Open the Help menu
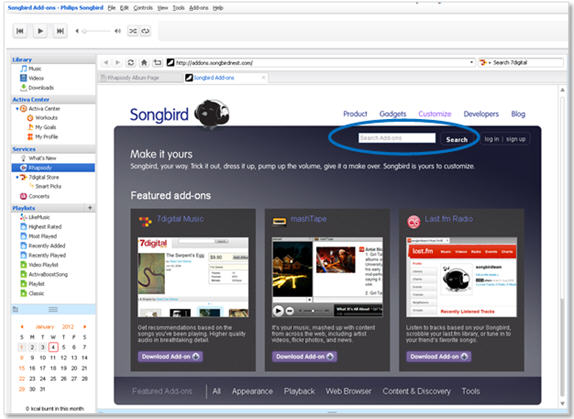 point(218,8)
